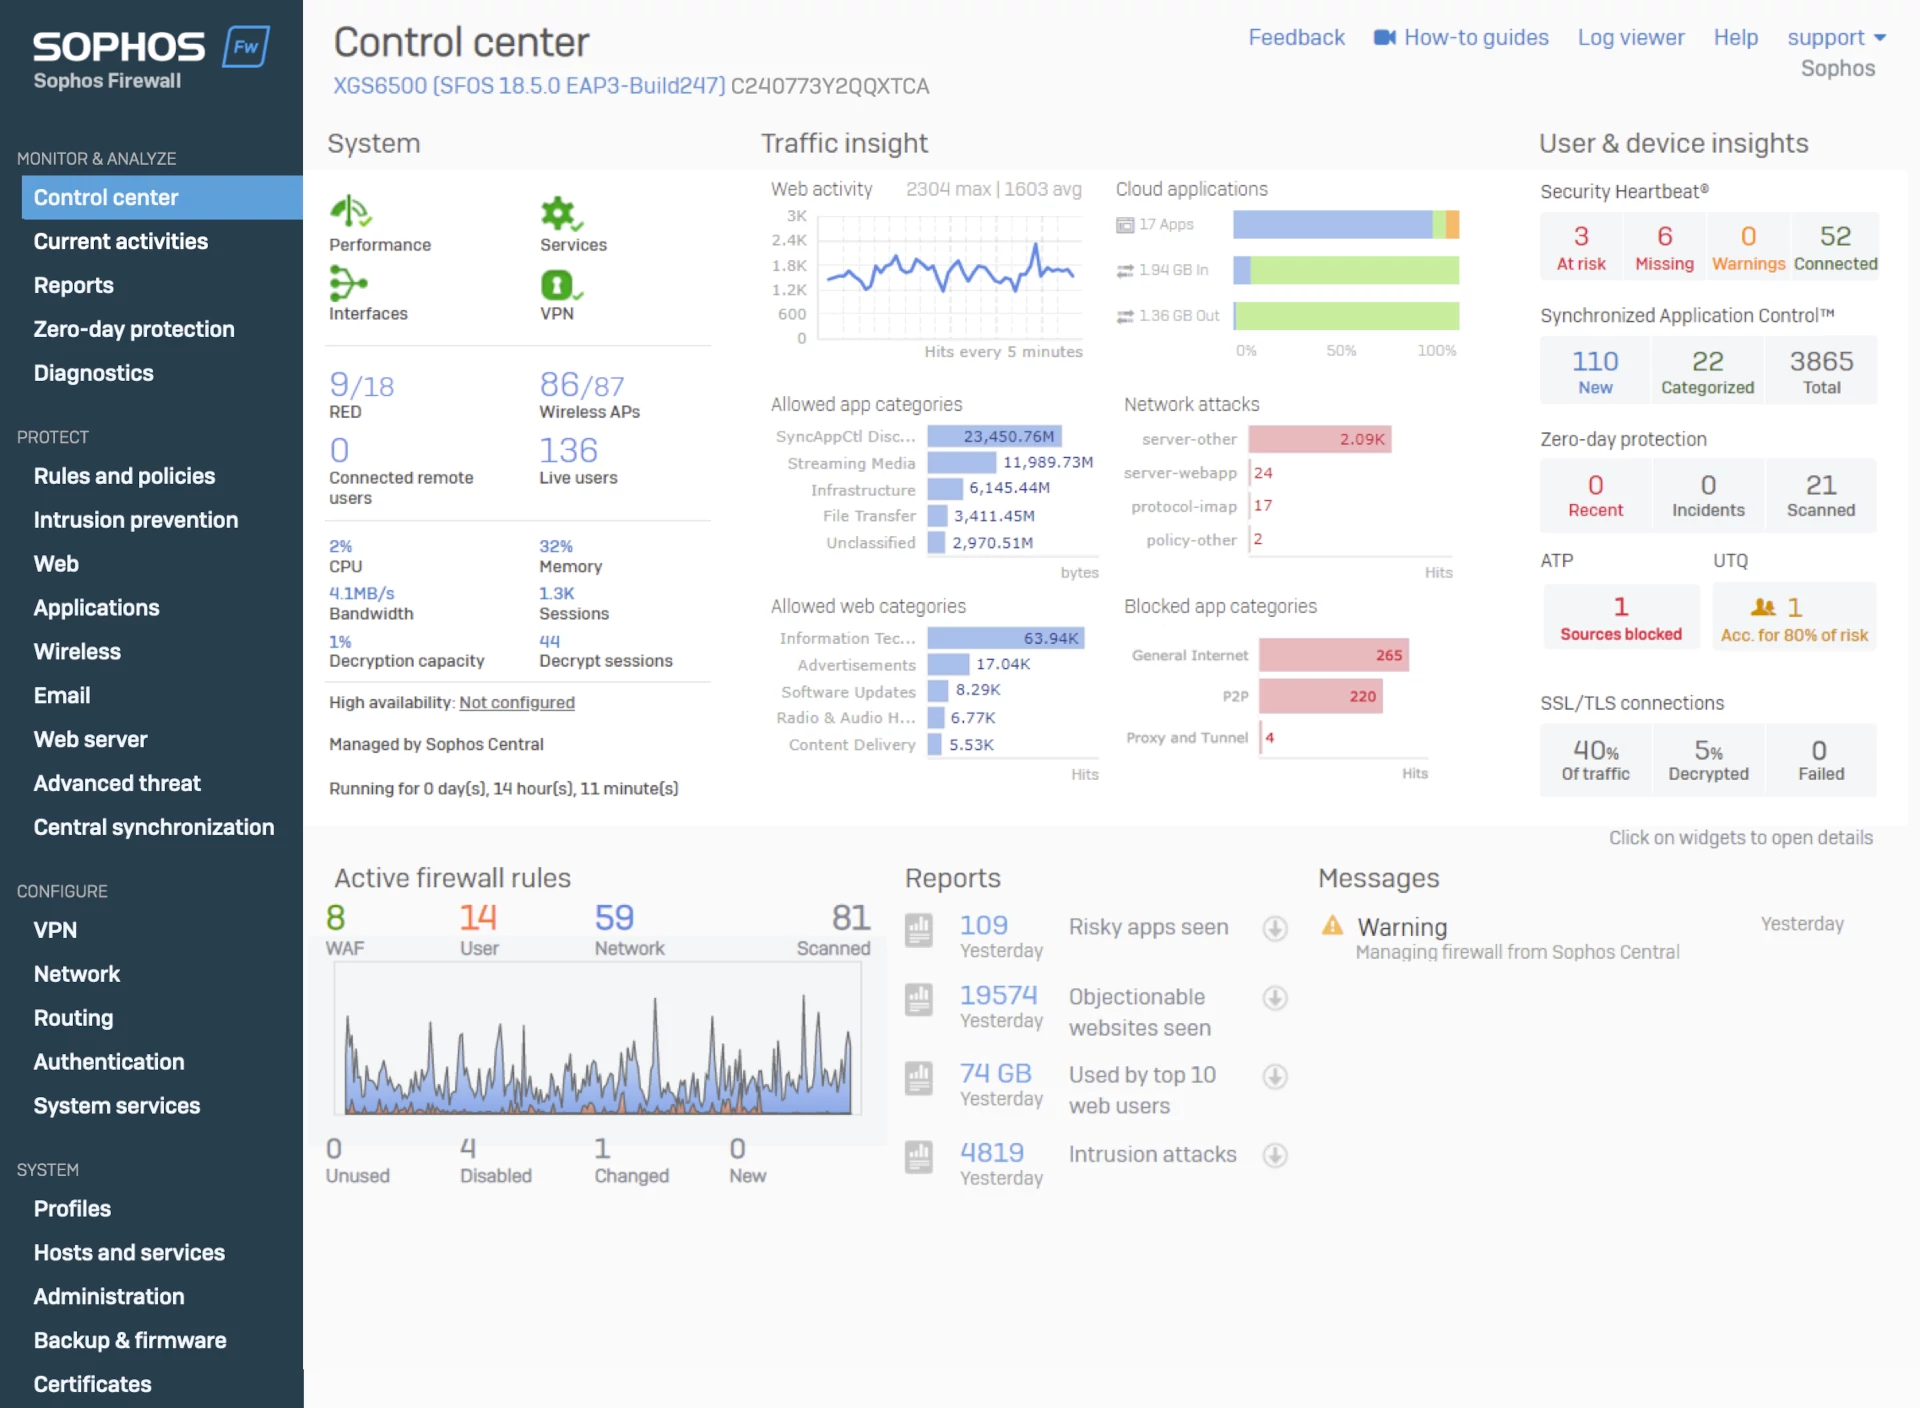This screenshot has height=1408, width=1920.
Task: Download the Objectionable websites seen report
Action: click(x=1275, y=998)
